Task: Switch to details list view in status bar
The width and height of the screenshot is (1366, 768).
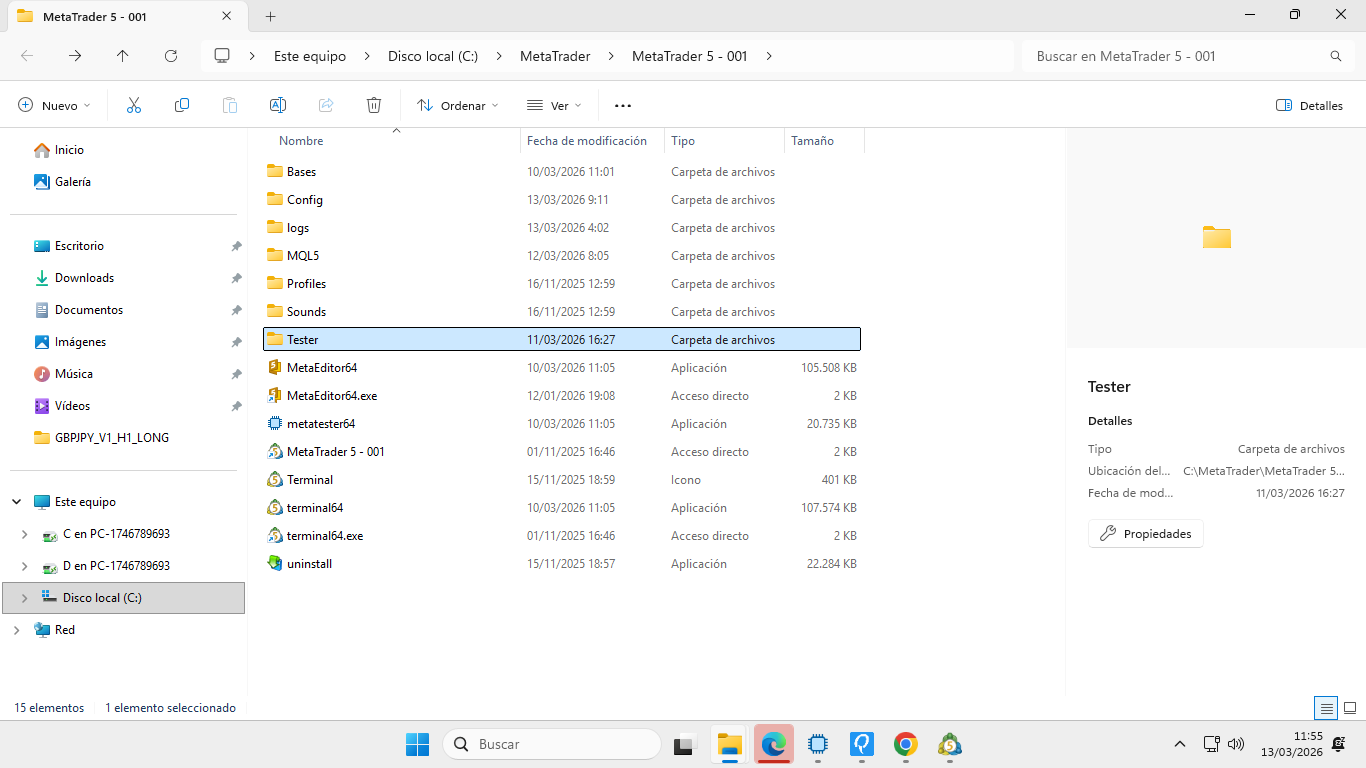Action: click(x=1326, y=708)
